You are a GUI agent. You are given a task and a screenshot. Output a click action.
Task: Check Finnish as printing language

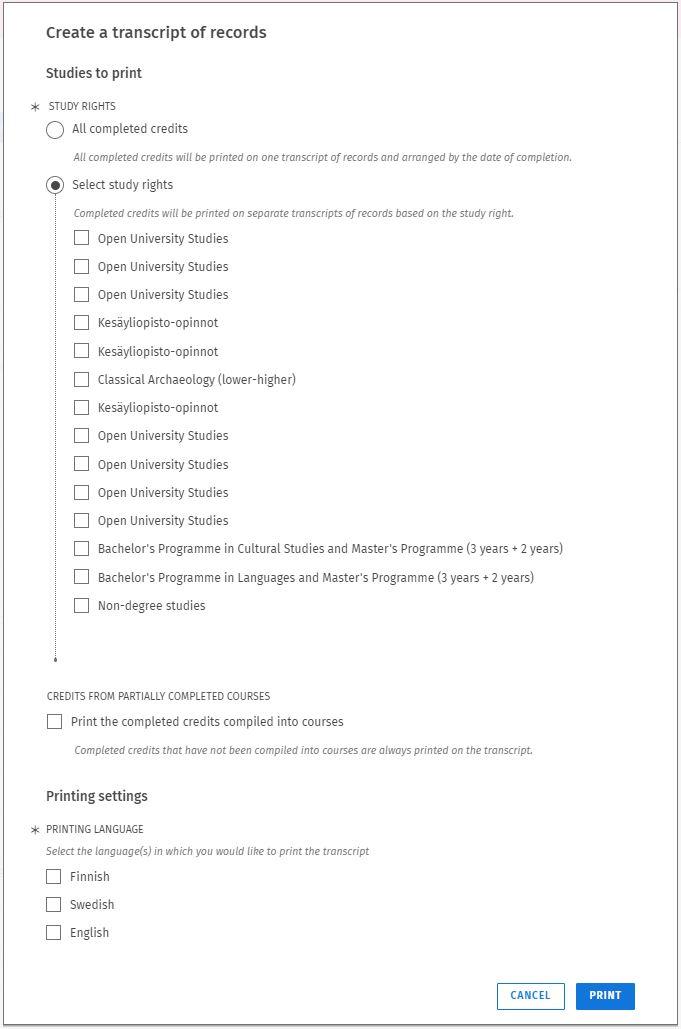coord(54,876)
